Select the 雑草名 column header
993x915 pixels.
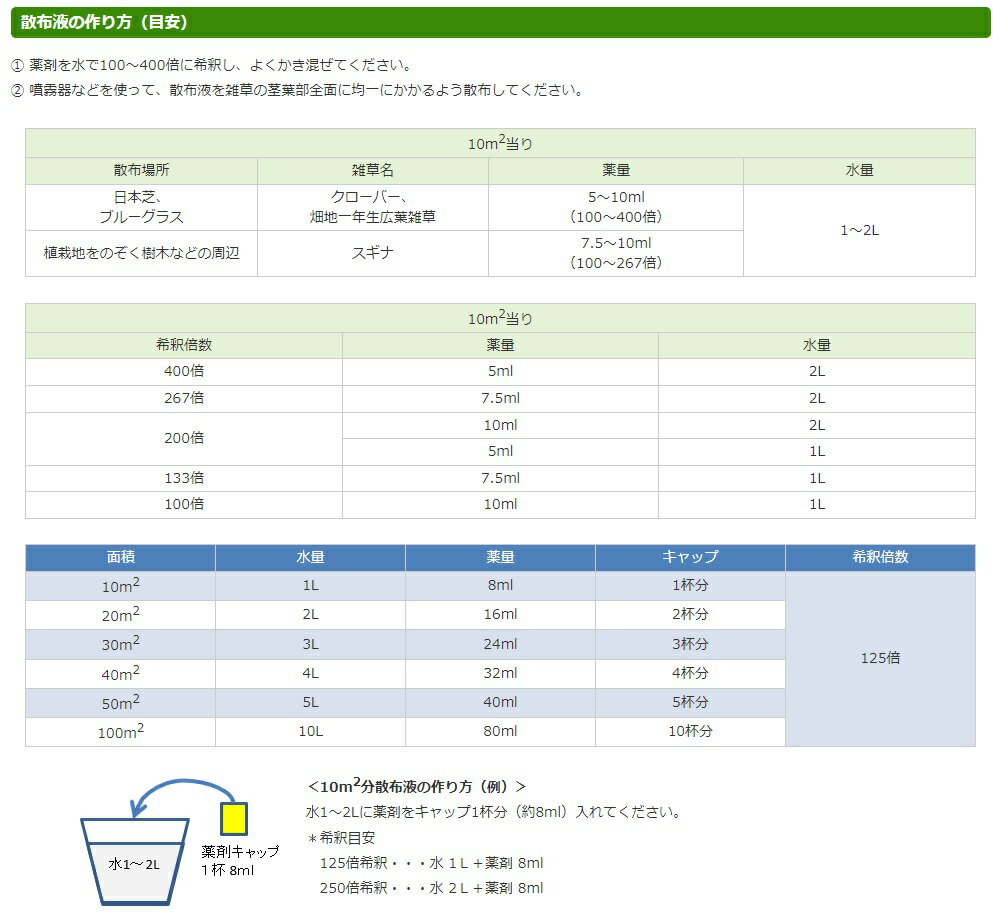pos(372,171)
